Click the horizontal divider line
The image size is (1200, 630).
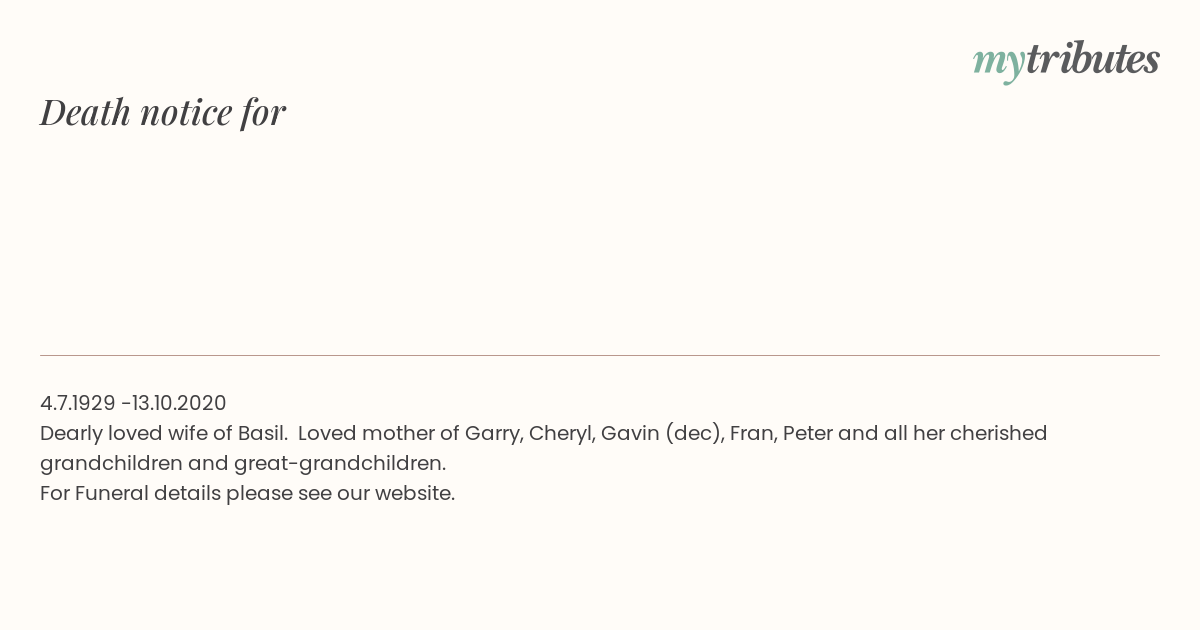click(x=600, y=355)
